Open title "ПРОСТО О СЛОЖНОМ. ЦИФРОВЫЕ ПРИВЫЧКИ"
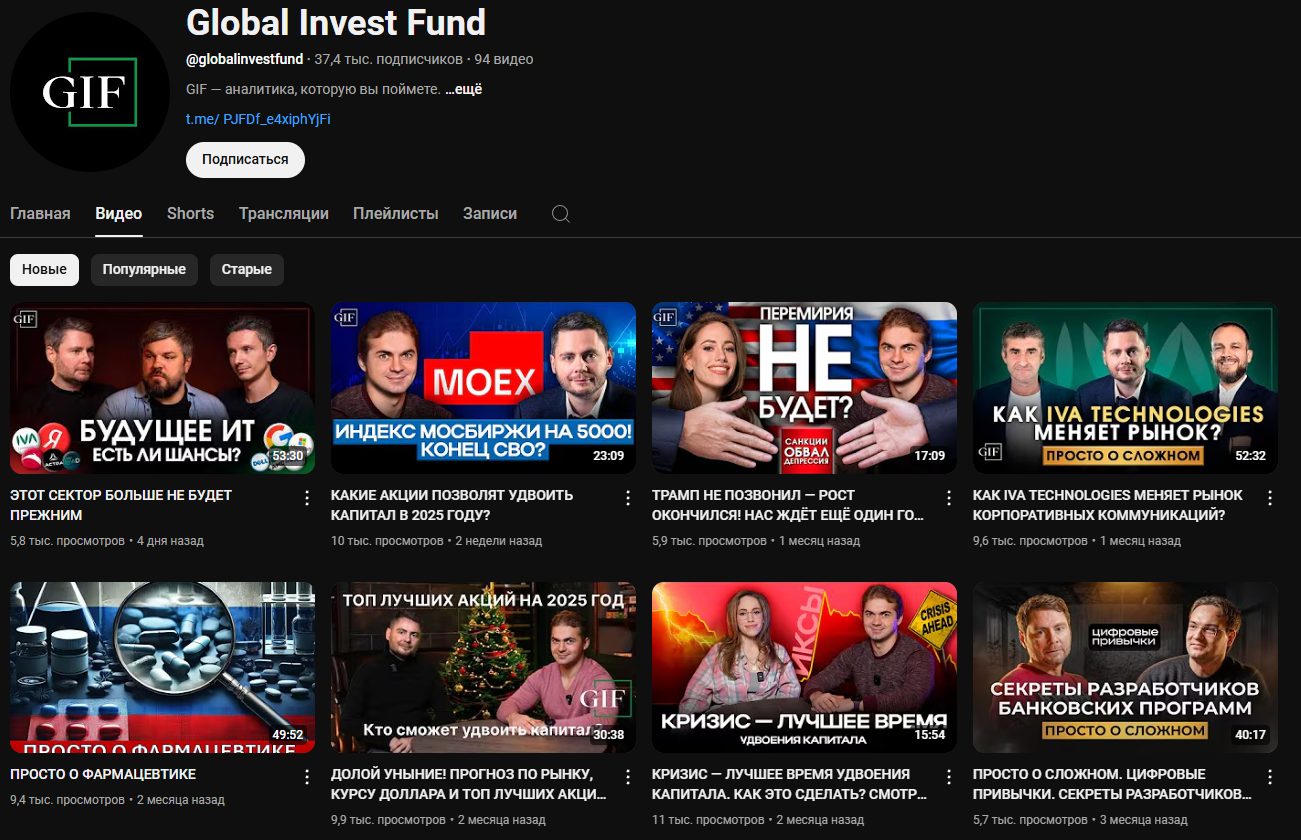The image size is (1301, 840). (1112, 784)
